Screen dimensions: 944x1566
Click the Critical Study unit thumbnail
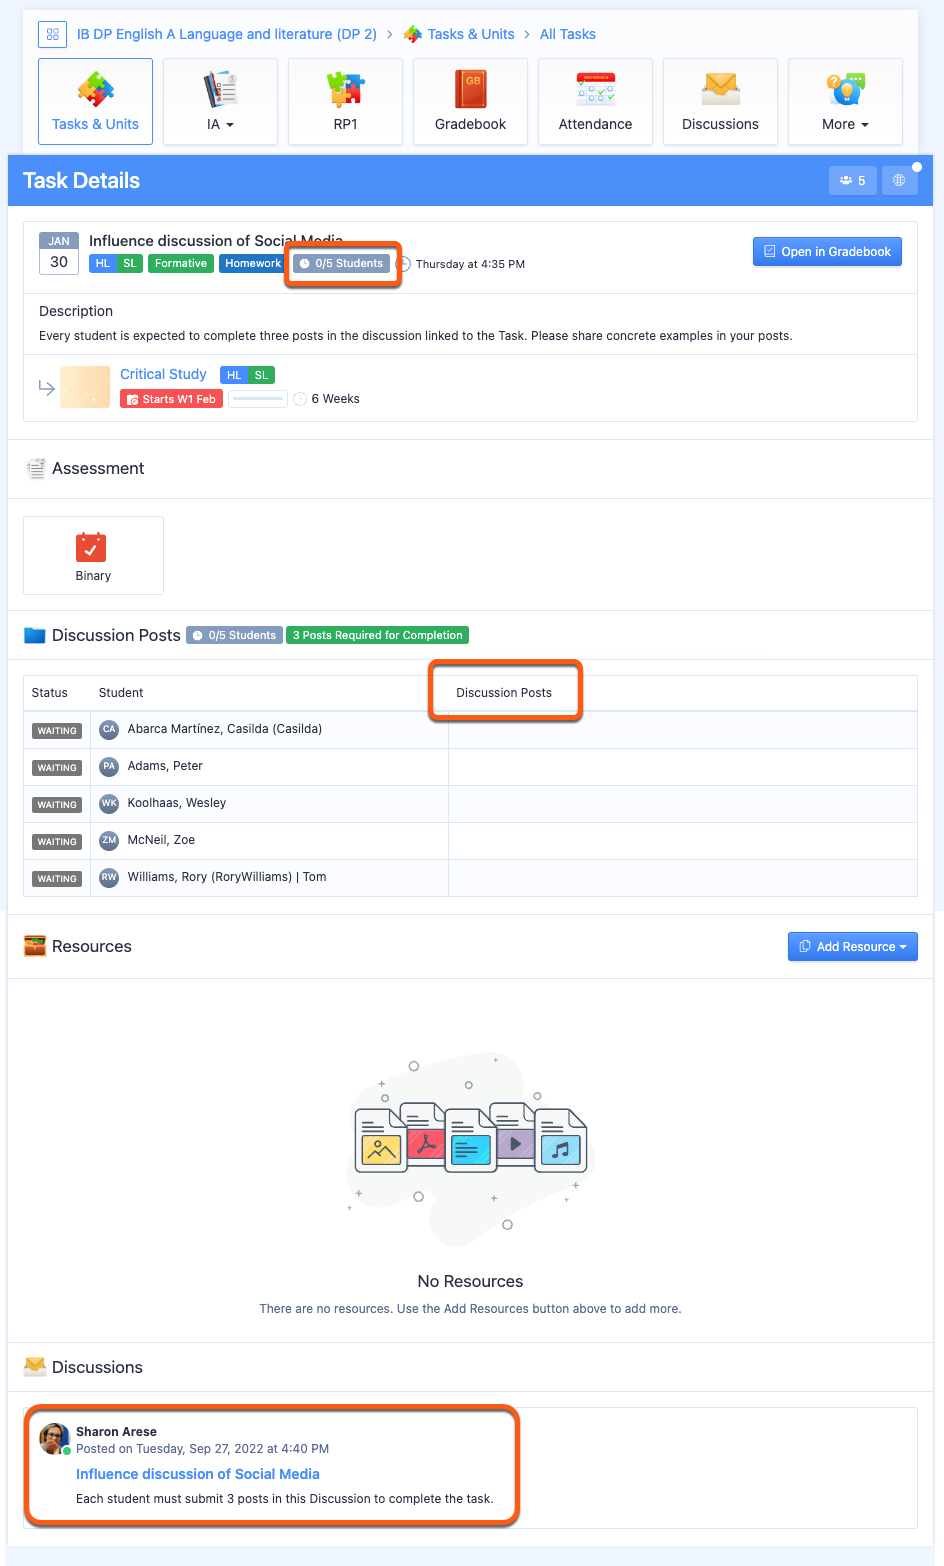(x=85, y=387)
